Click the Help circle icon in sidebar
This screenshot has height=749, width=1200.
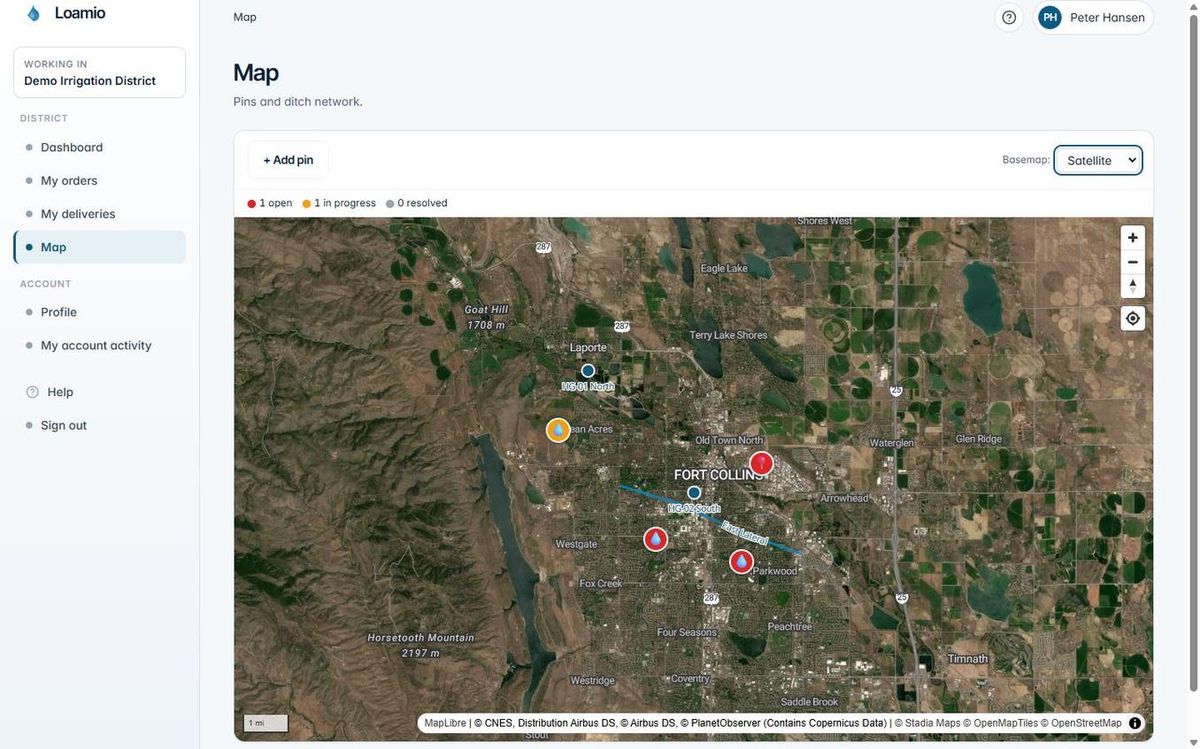click(32, 392)
